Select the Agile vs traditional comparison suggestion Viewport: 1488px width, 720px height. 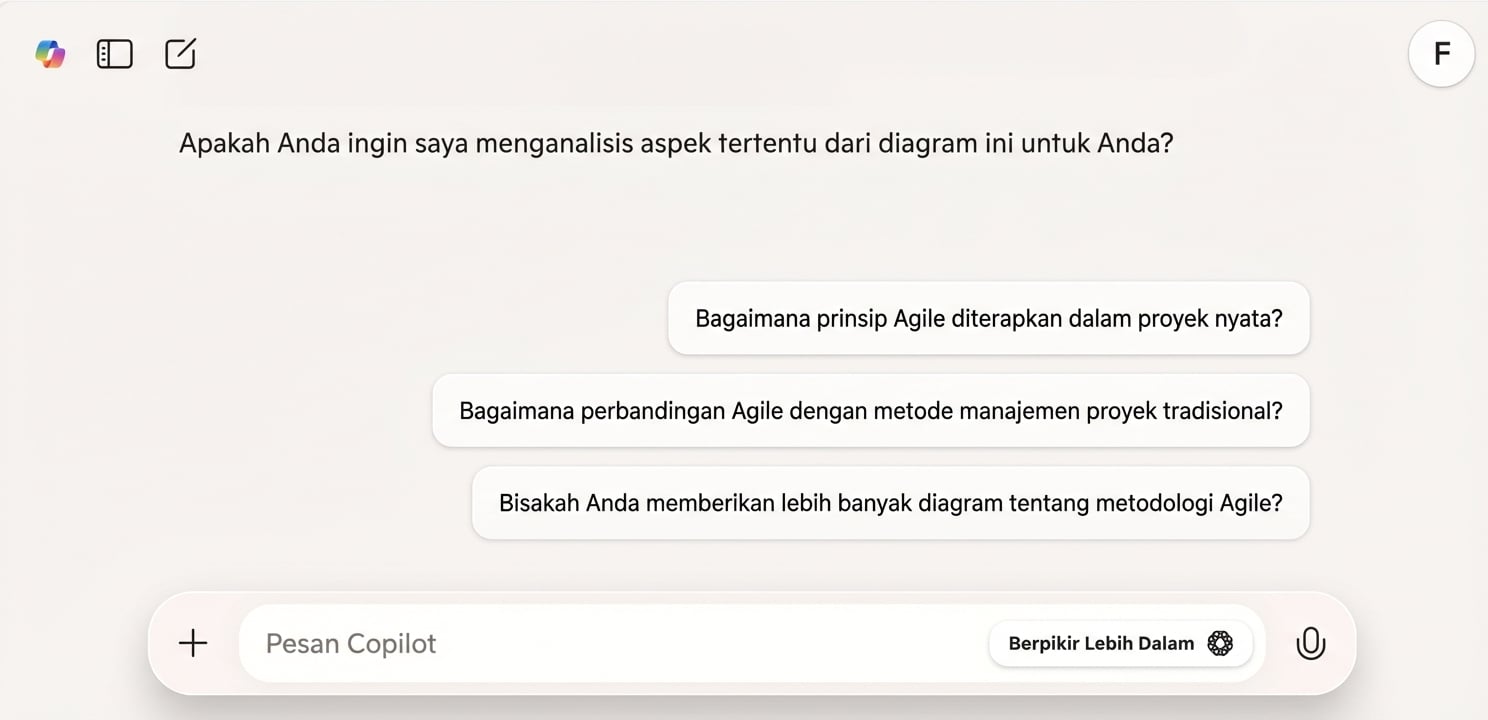coord(870,410)
